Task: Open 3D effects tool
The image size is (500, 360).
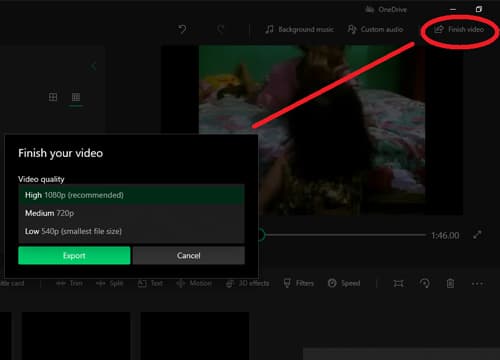Action: 248,283
